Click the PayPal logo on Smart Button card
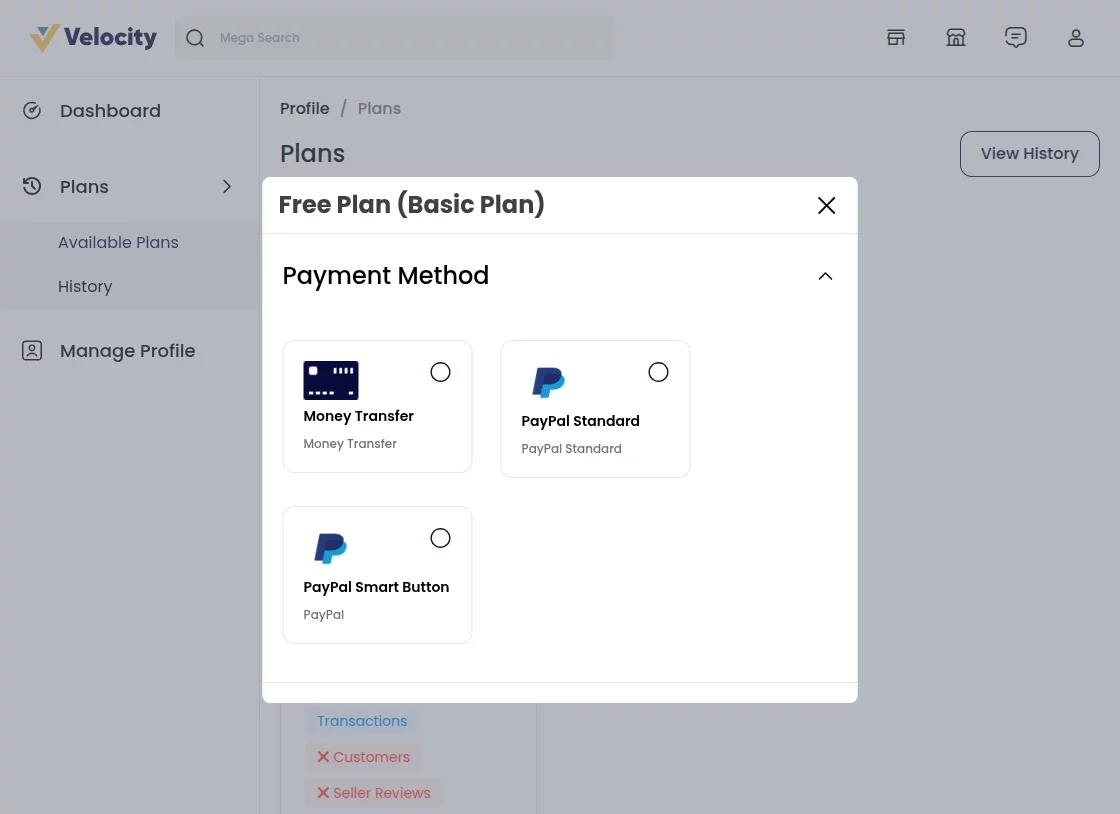Viewport: 1120px width, 814px height. coord(330,548)
